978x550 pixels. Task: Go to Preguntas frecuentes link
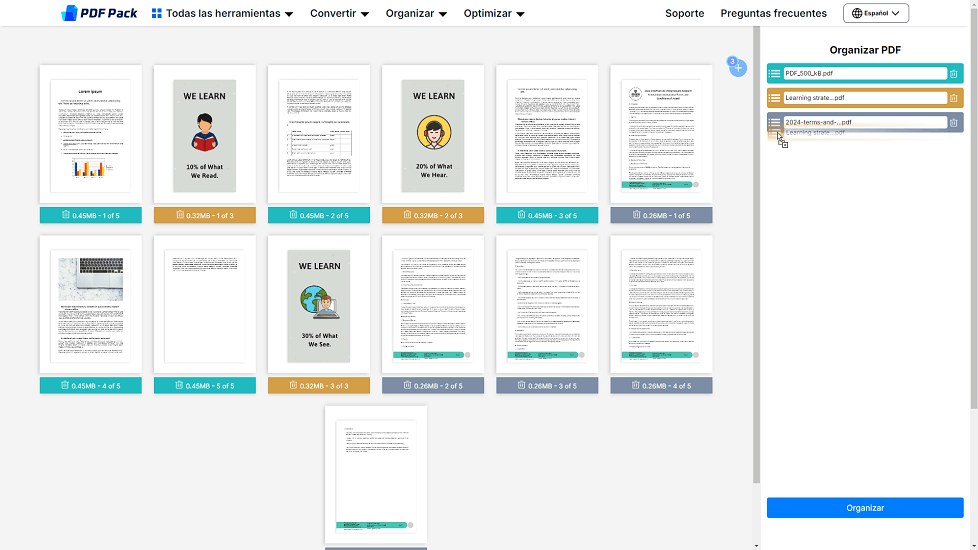pos(773,14)
